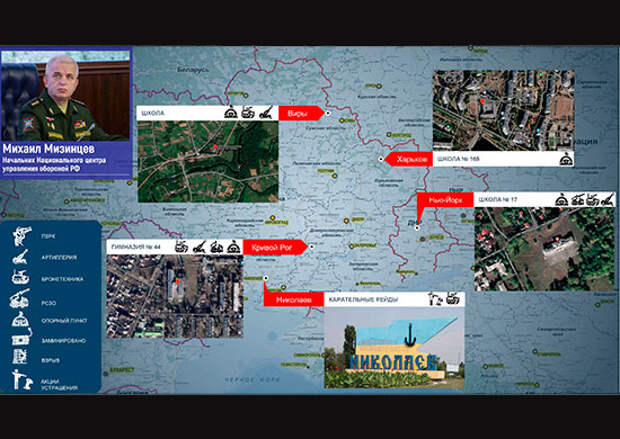Click the red Николаев location tag
The image size is (620, 439).
[290, 298]
